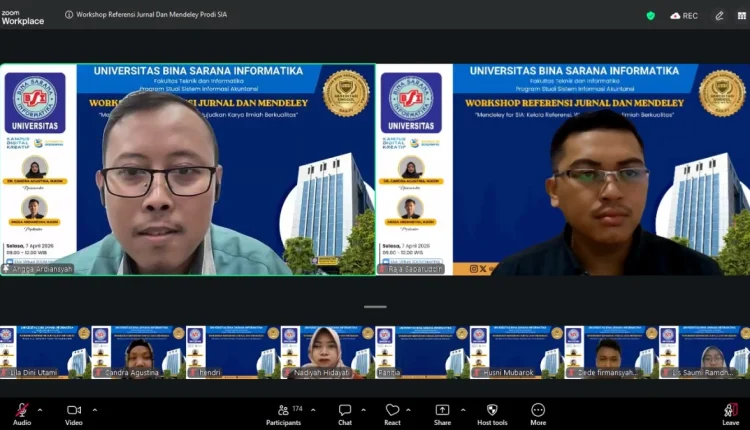Select Angga Ardiansyah's video tile
Screen dimensions: 750x430
(x=188, y=169)
